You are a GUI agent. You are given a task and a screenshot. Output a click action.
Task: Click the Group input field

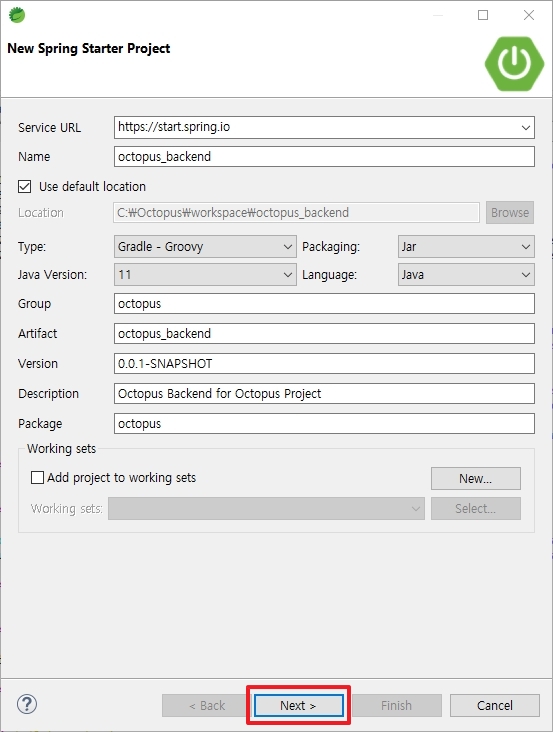[x=324, y=304]
